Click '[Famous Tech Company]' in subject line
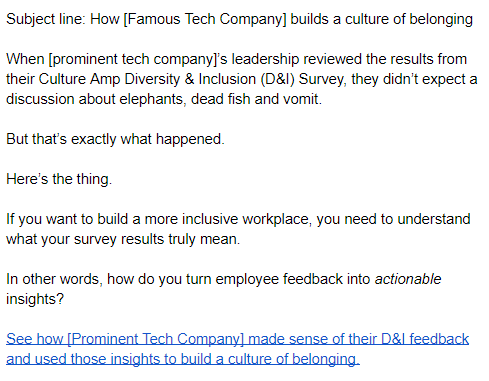Screen dimensions: 489x381 point(205,19)
